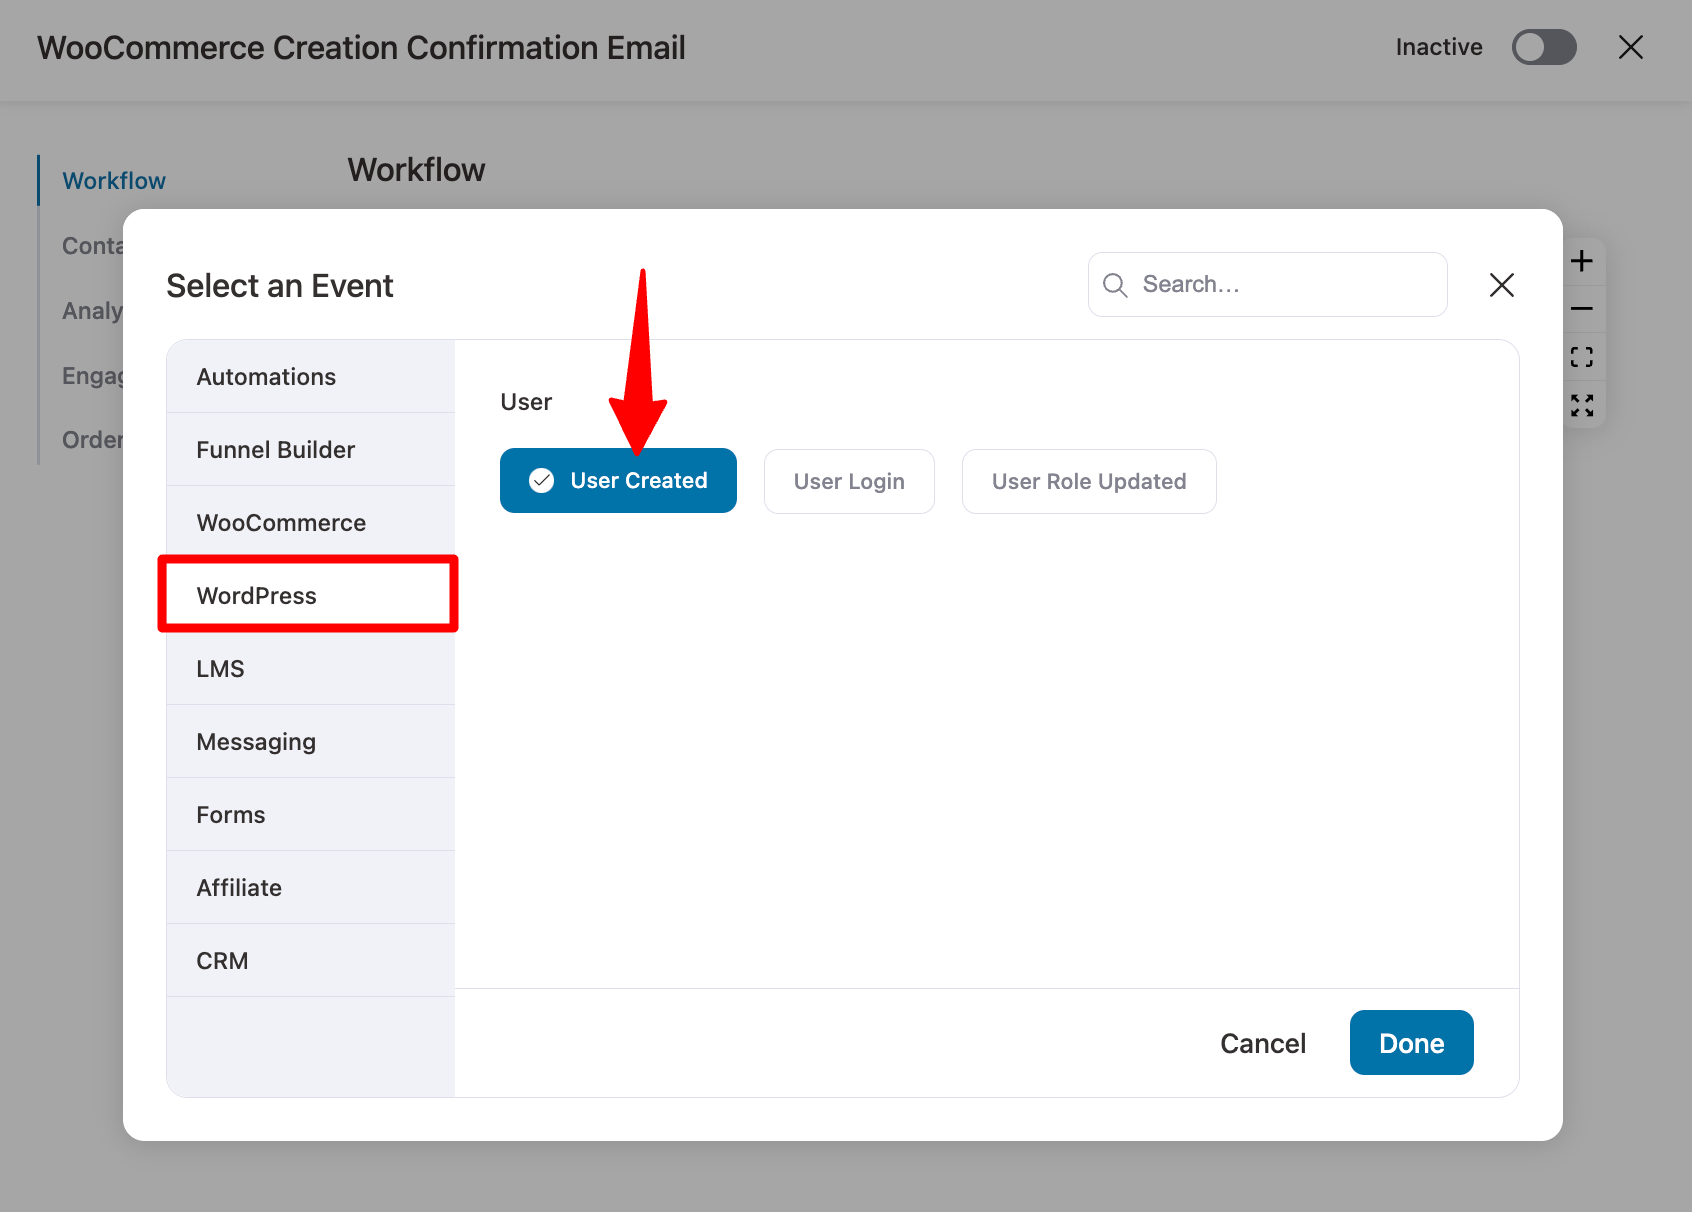Image resolution: width=1692 pixels, height=1212 pixels.
Task: Open the Workflow sidebar tab
Action: [114, 181]
